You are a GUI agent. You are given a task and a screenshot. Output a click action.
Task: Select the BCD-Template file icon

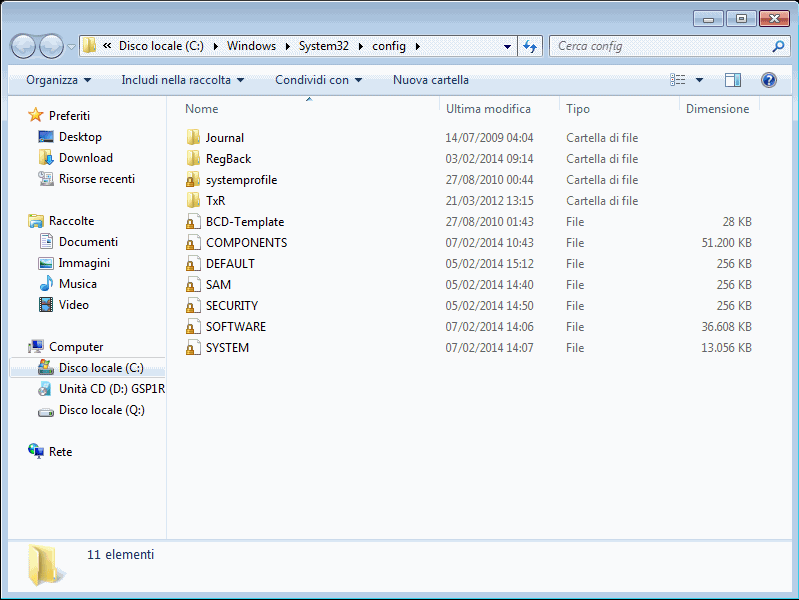pos(193,221)
